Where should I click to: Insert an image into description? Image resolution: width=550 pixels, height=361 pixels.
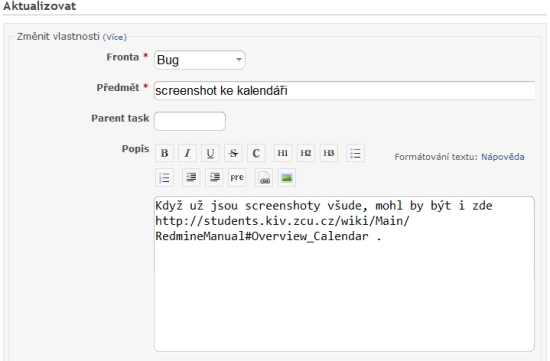click(287, 178)
